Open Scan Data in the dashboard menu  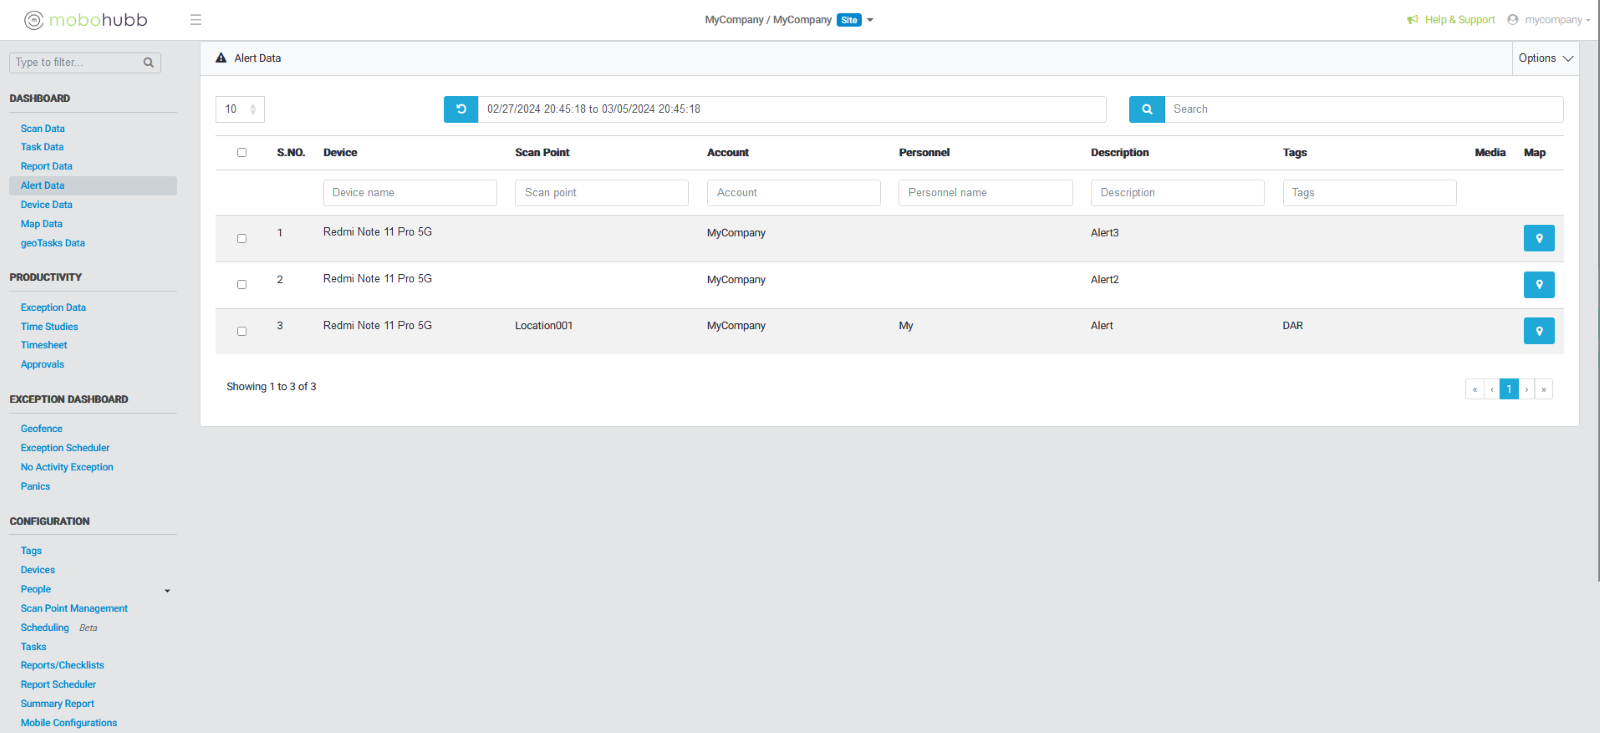tap(43, 129)
